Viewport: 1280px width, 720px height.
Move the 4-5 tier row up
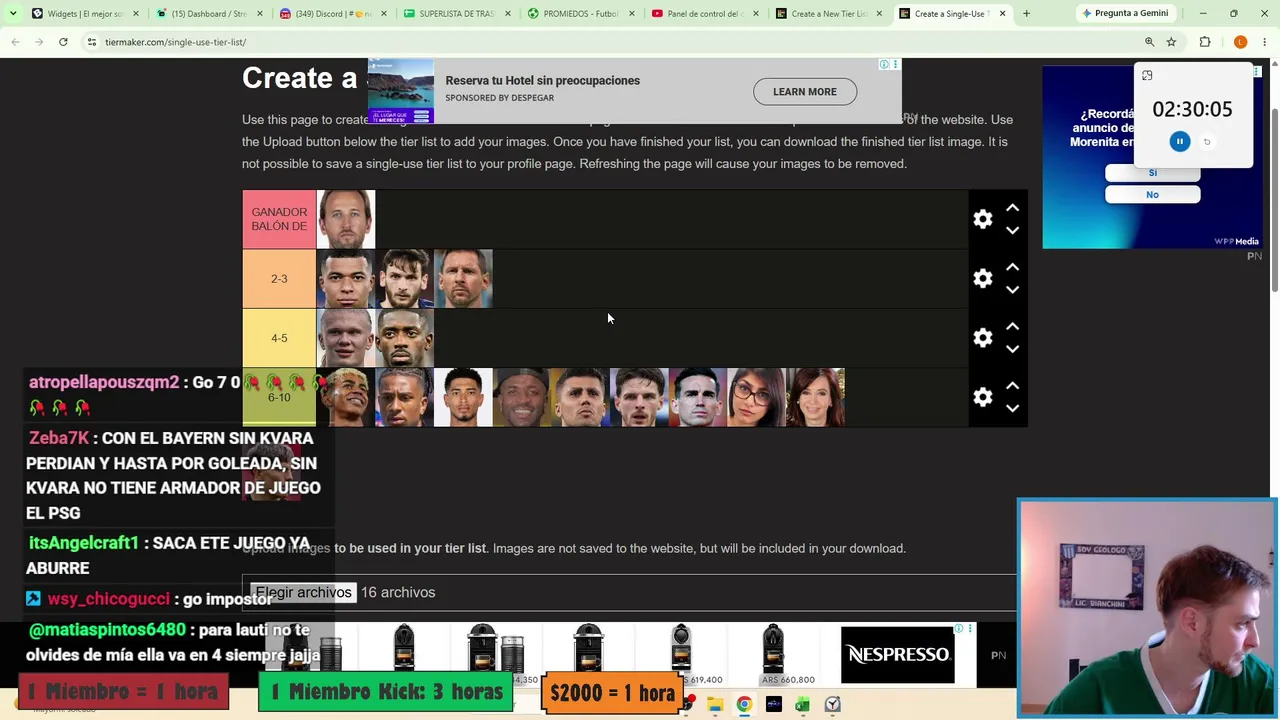(x=1012, y=326)
